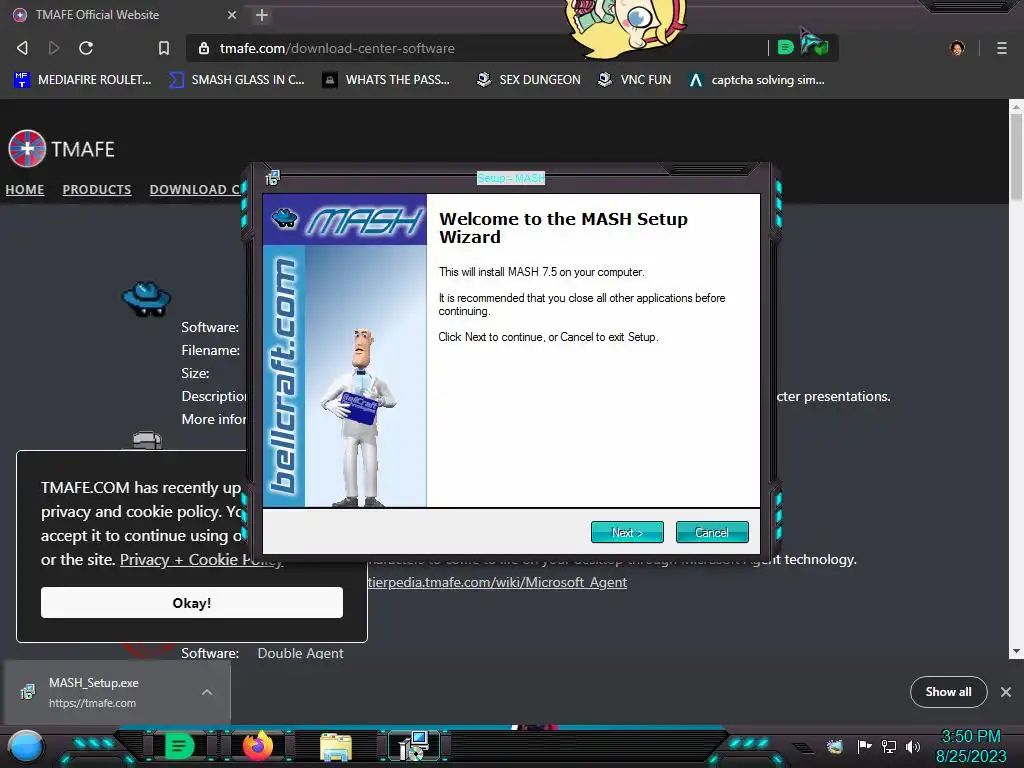Image resolution: width=1024 pixels, height=768 pixels.
Task: Open Privacy + Cookie Policy link
Action: click(201, 560)
